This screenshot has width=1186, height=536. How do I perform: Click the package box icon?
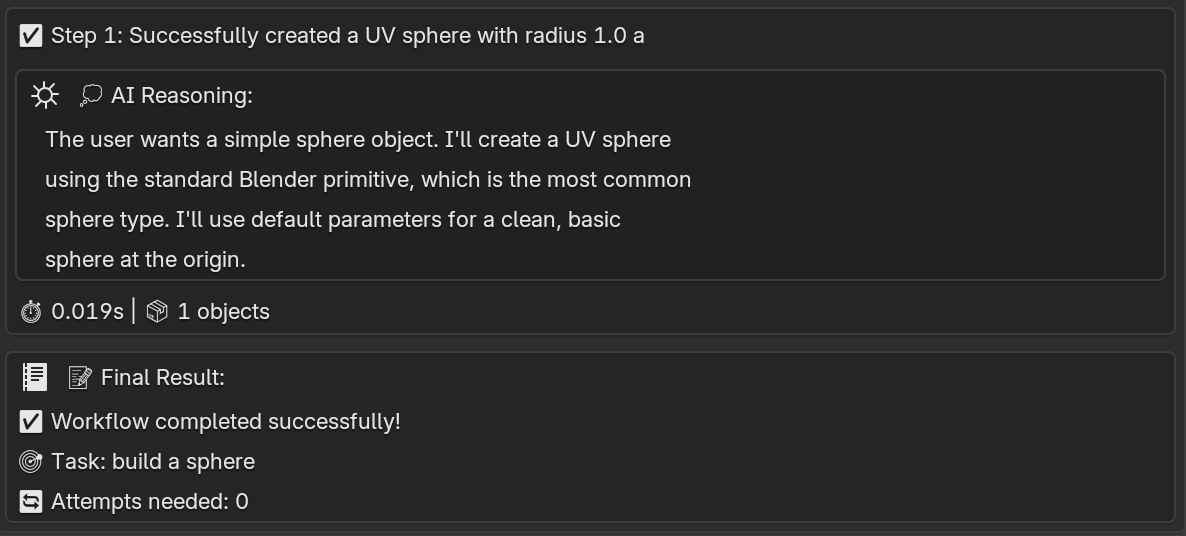157,311
